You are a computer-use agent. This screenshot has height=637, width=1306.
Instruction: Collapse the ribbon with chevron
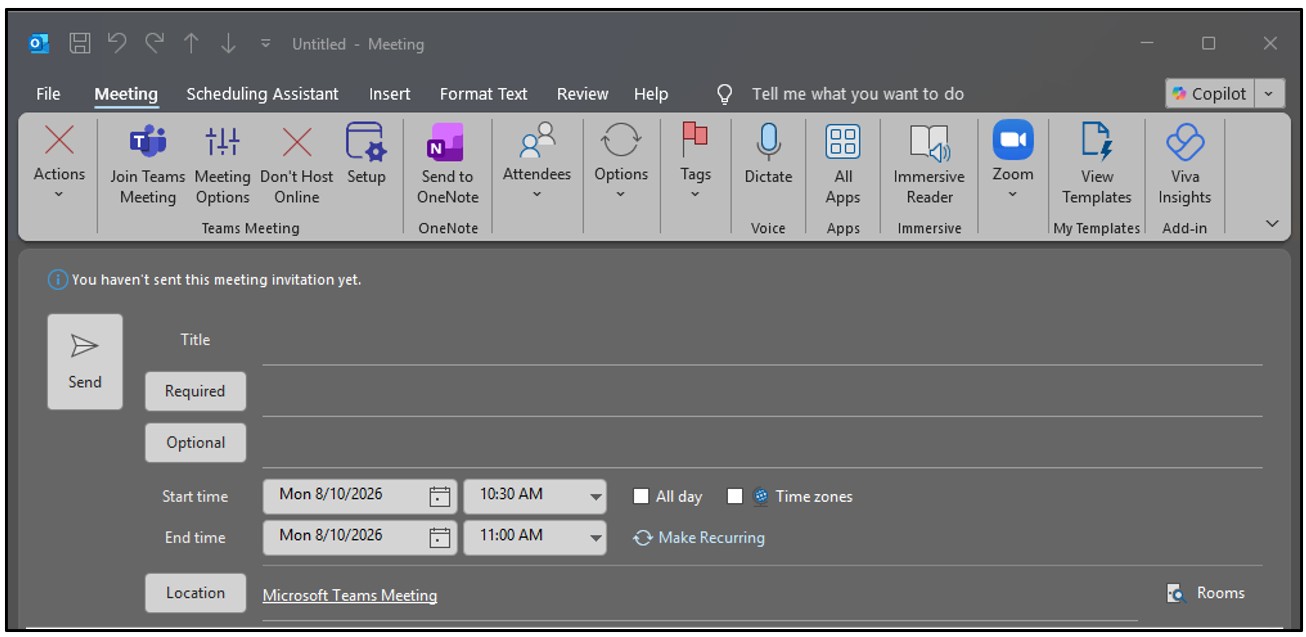coord(1272,223)
